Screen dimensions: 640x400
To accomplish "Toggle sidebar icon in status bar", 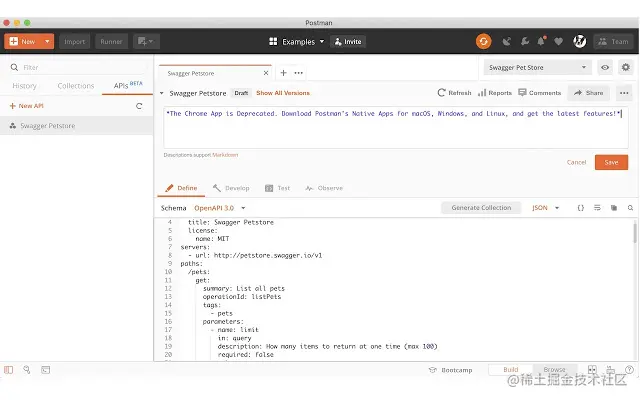I will coord(9,370).
